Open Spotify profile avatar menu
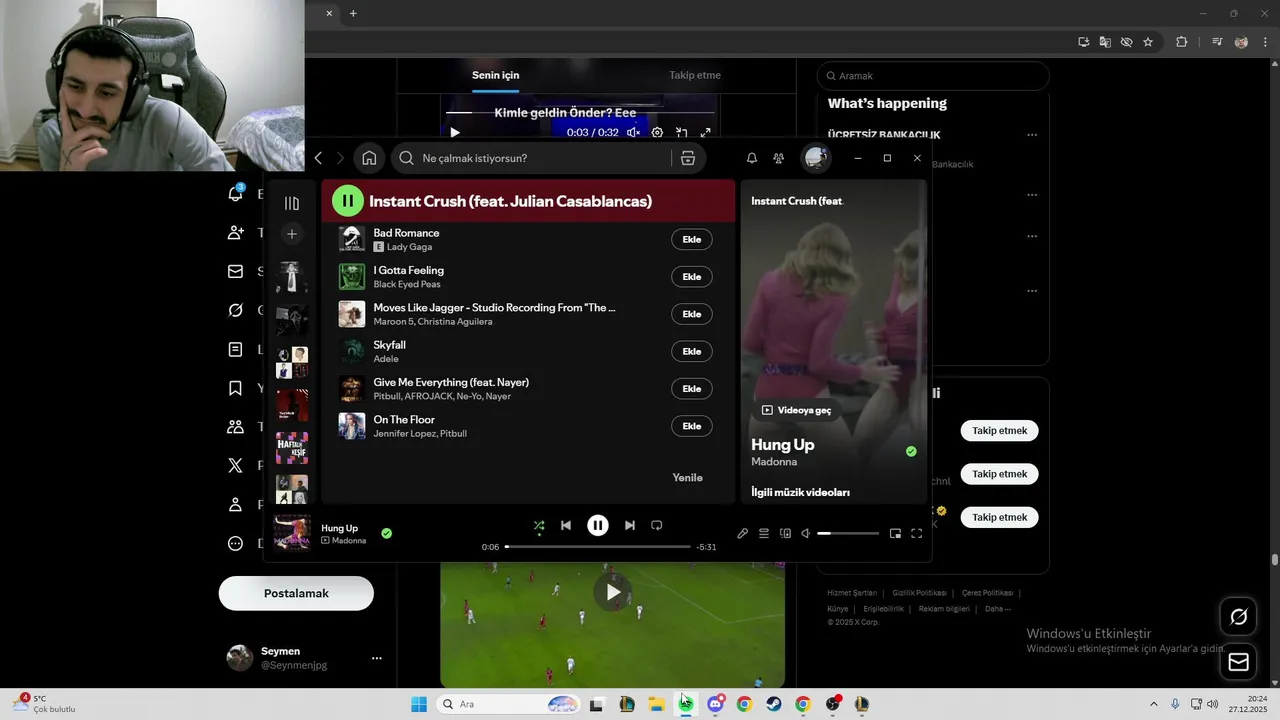 (x=816, y=158)
